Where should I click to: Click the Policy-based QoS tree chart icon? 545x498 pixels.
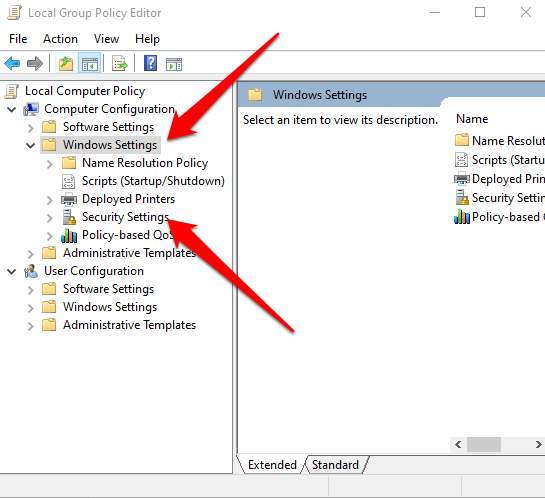69,235
